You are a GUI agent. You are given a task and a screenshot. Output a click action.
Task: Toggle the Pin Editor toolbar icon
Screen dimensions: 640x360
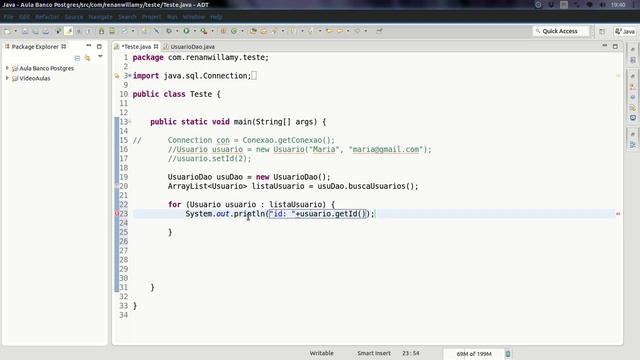coord(379,31)
